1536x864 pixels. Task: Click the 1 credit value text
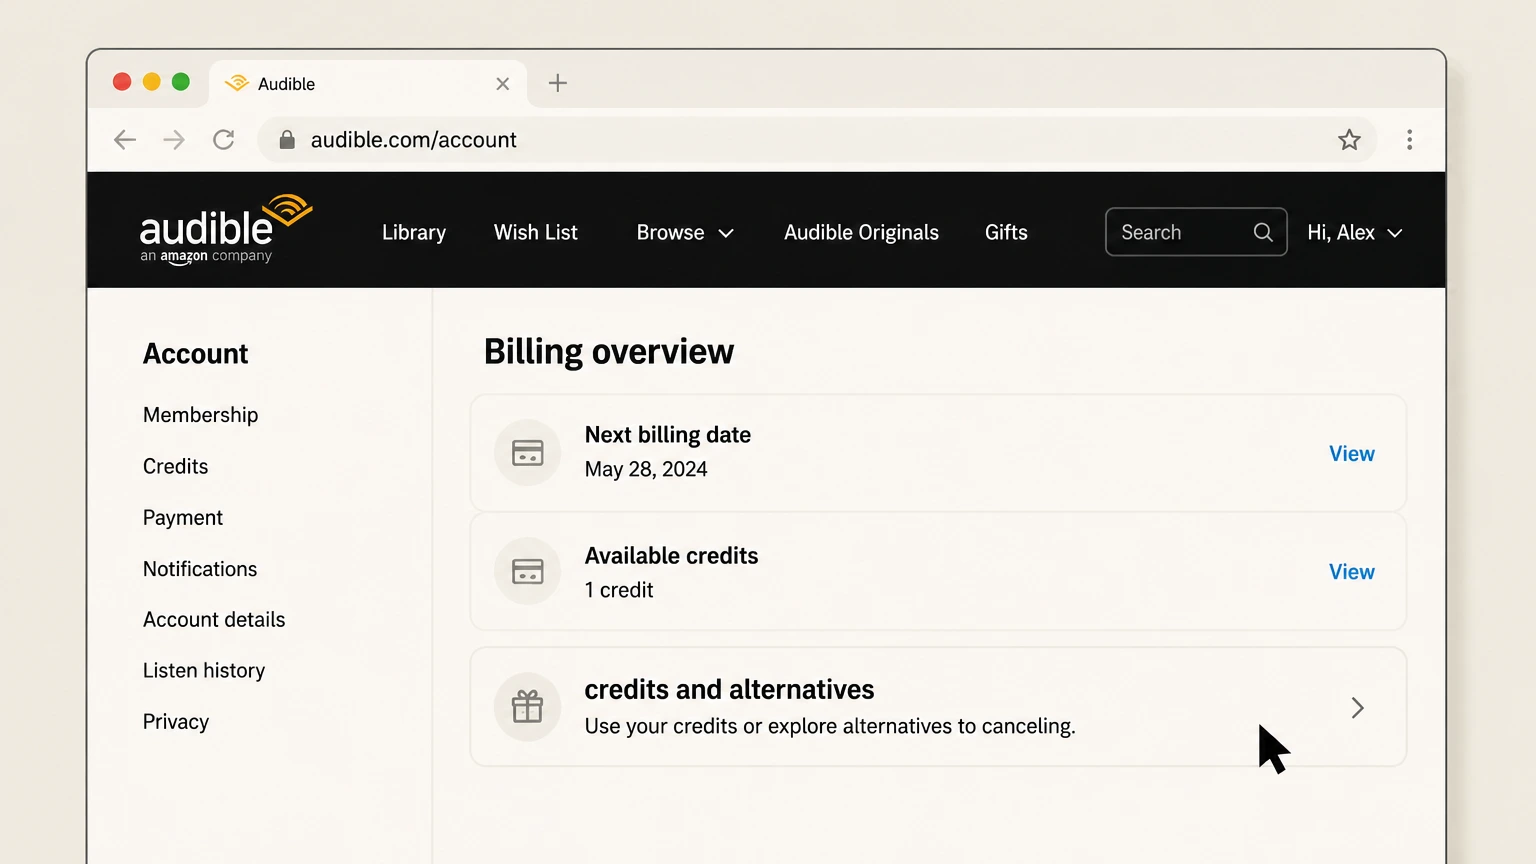[x=618, y=590]
